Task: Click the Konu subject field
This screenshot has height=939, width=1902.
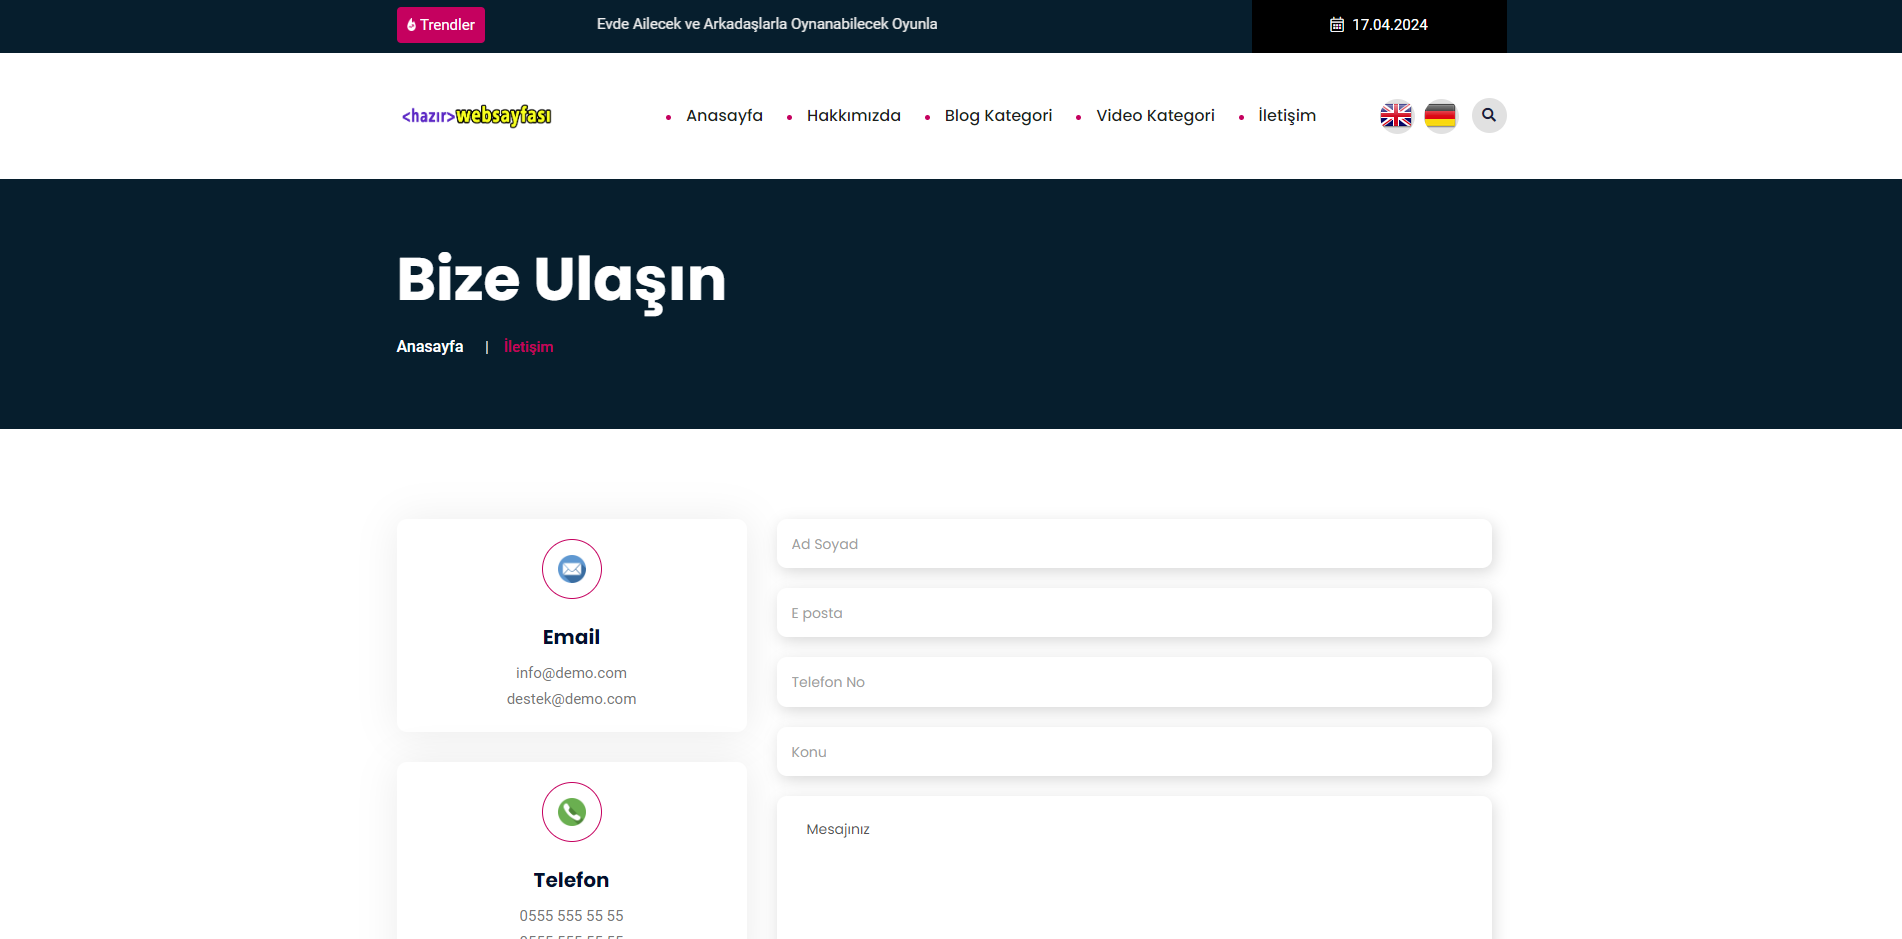Action: (1134, 752)
